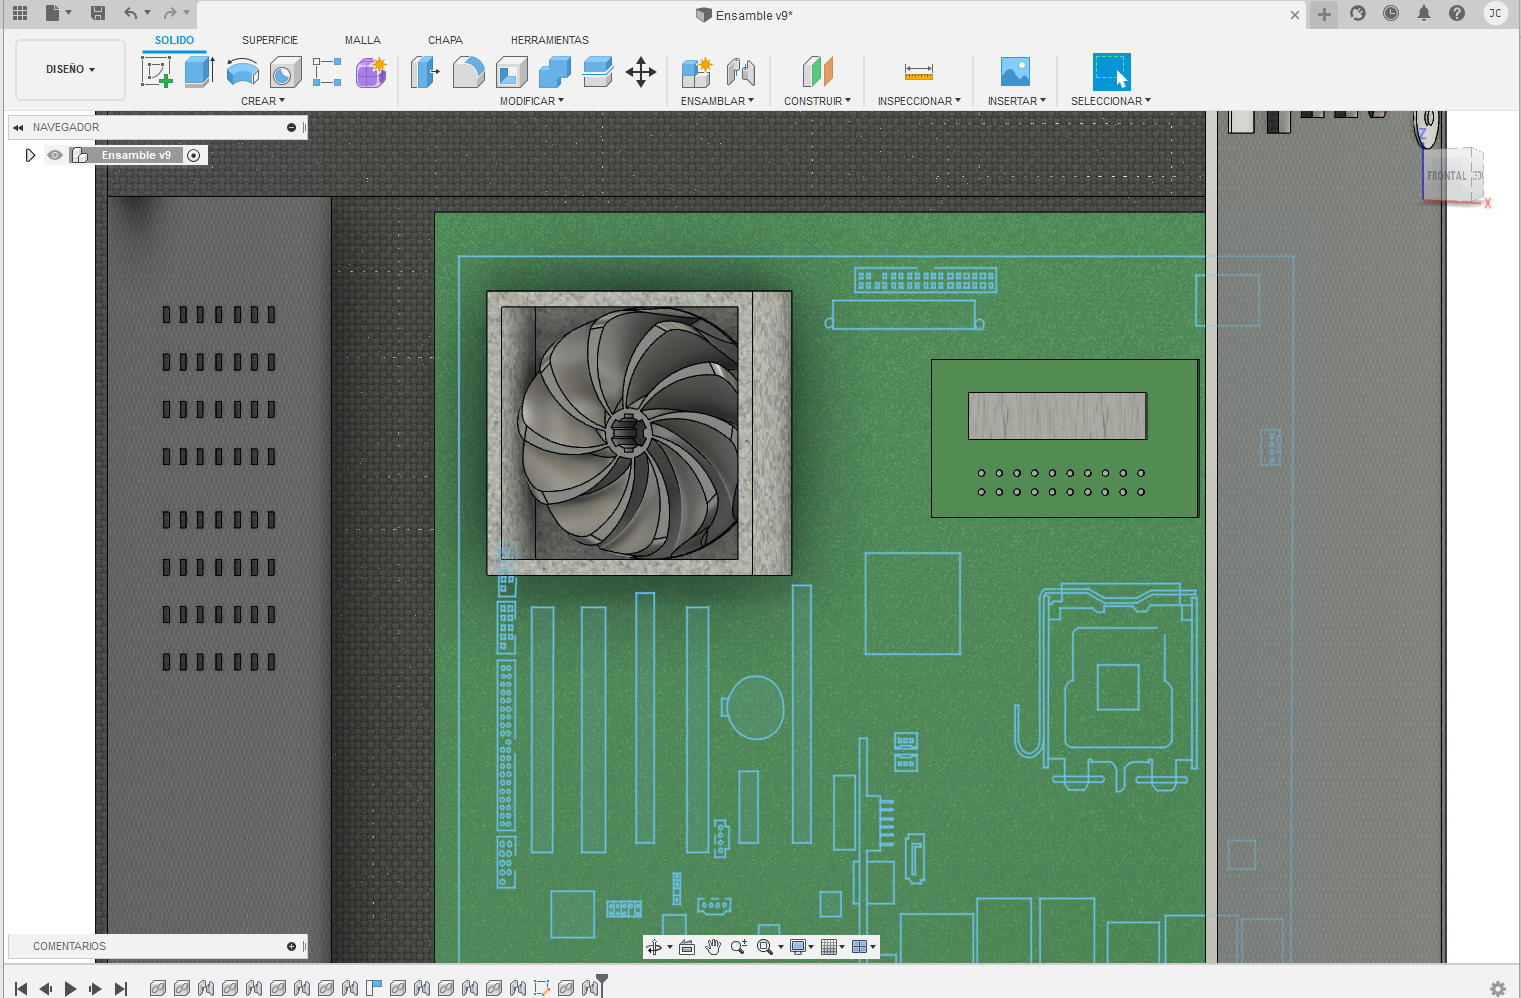Screen dimensions: 1521x998
Task: Click the Construct plane icon
Action: point(817,72)
